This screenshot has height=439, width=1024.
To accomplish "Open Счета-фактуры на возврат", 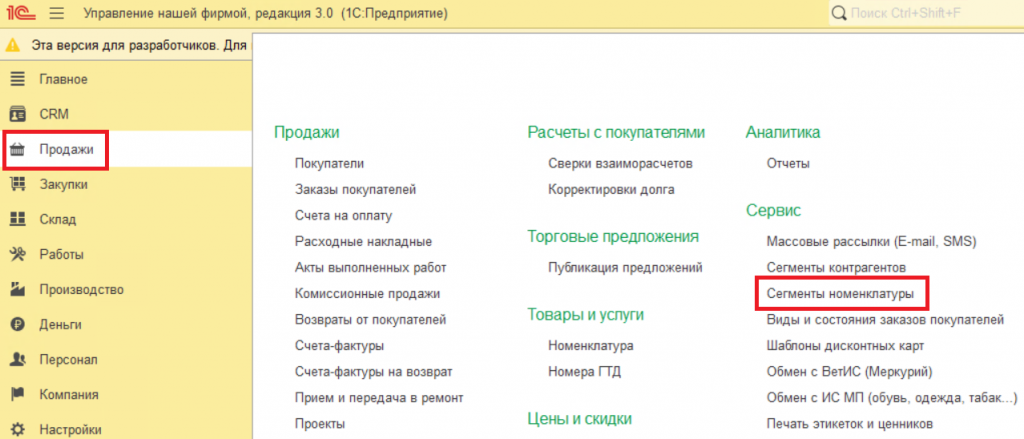I will coord(374,372).
